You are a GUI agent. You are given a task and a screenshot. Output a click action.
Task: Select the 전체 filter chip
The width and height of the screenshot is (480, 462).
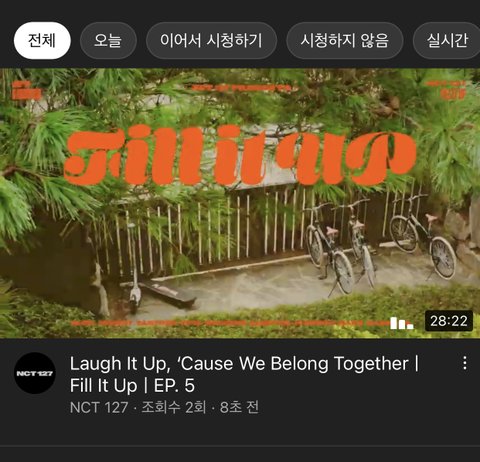coord(42,41)
